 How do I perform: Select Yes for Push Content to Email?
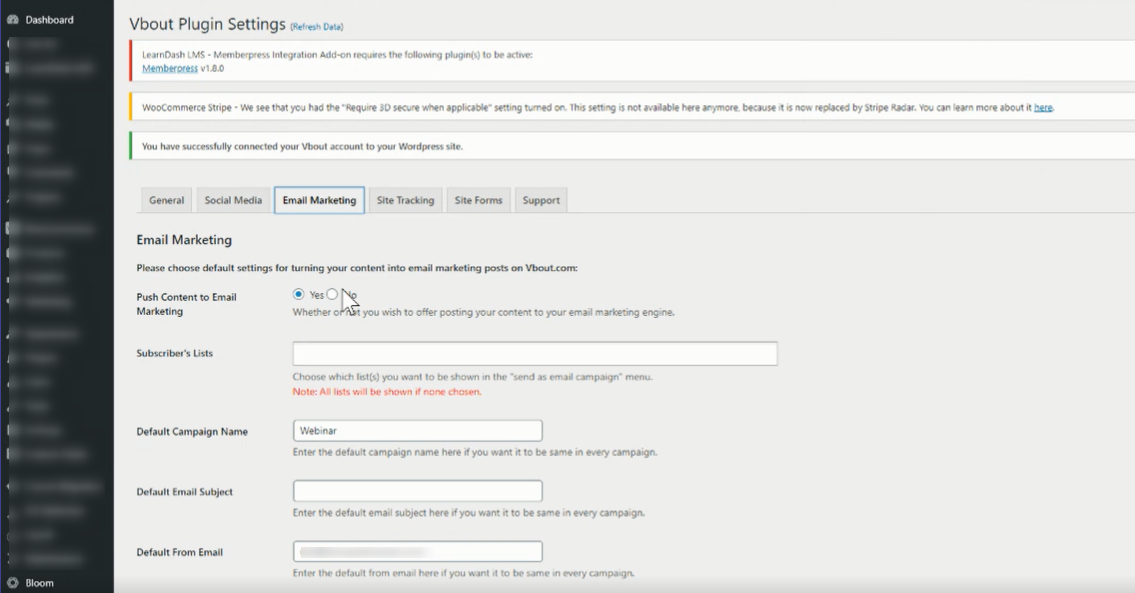click(298, 294)
